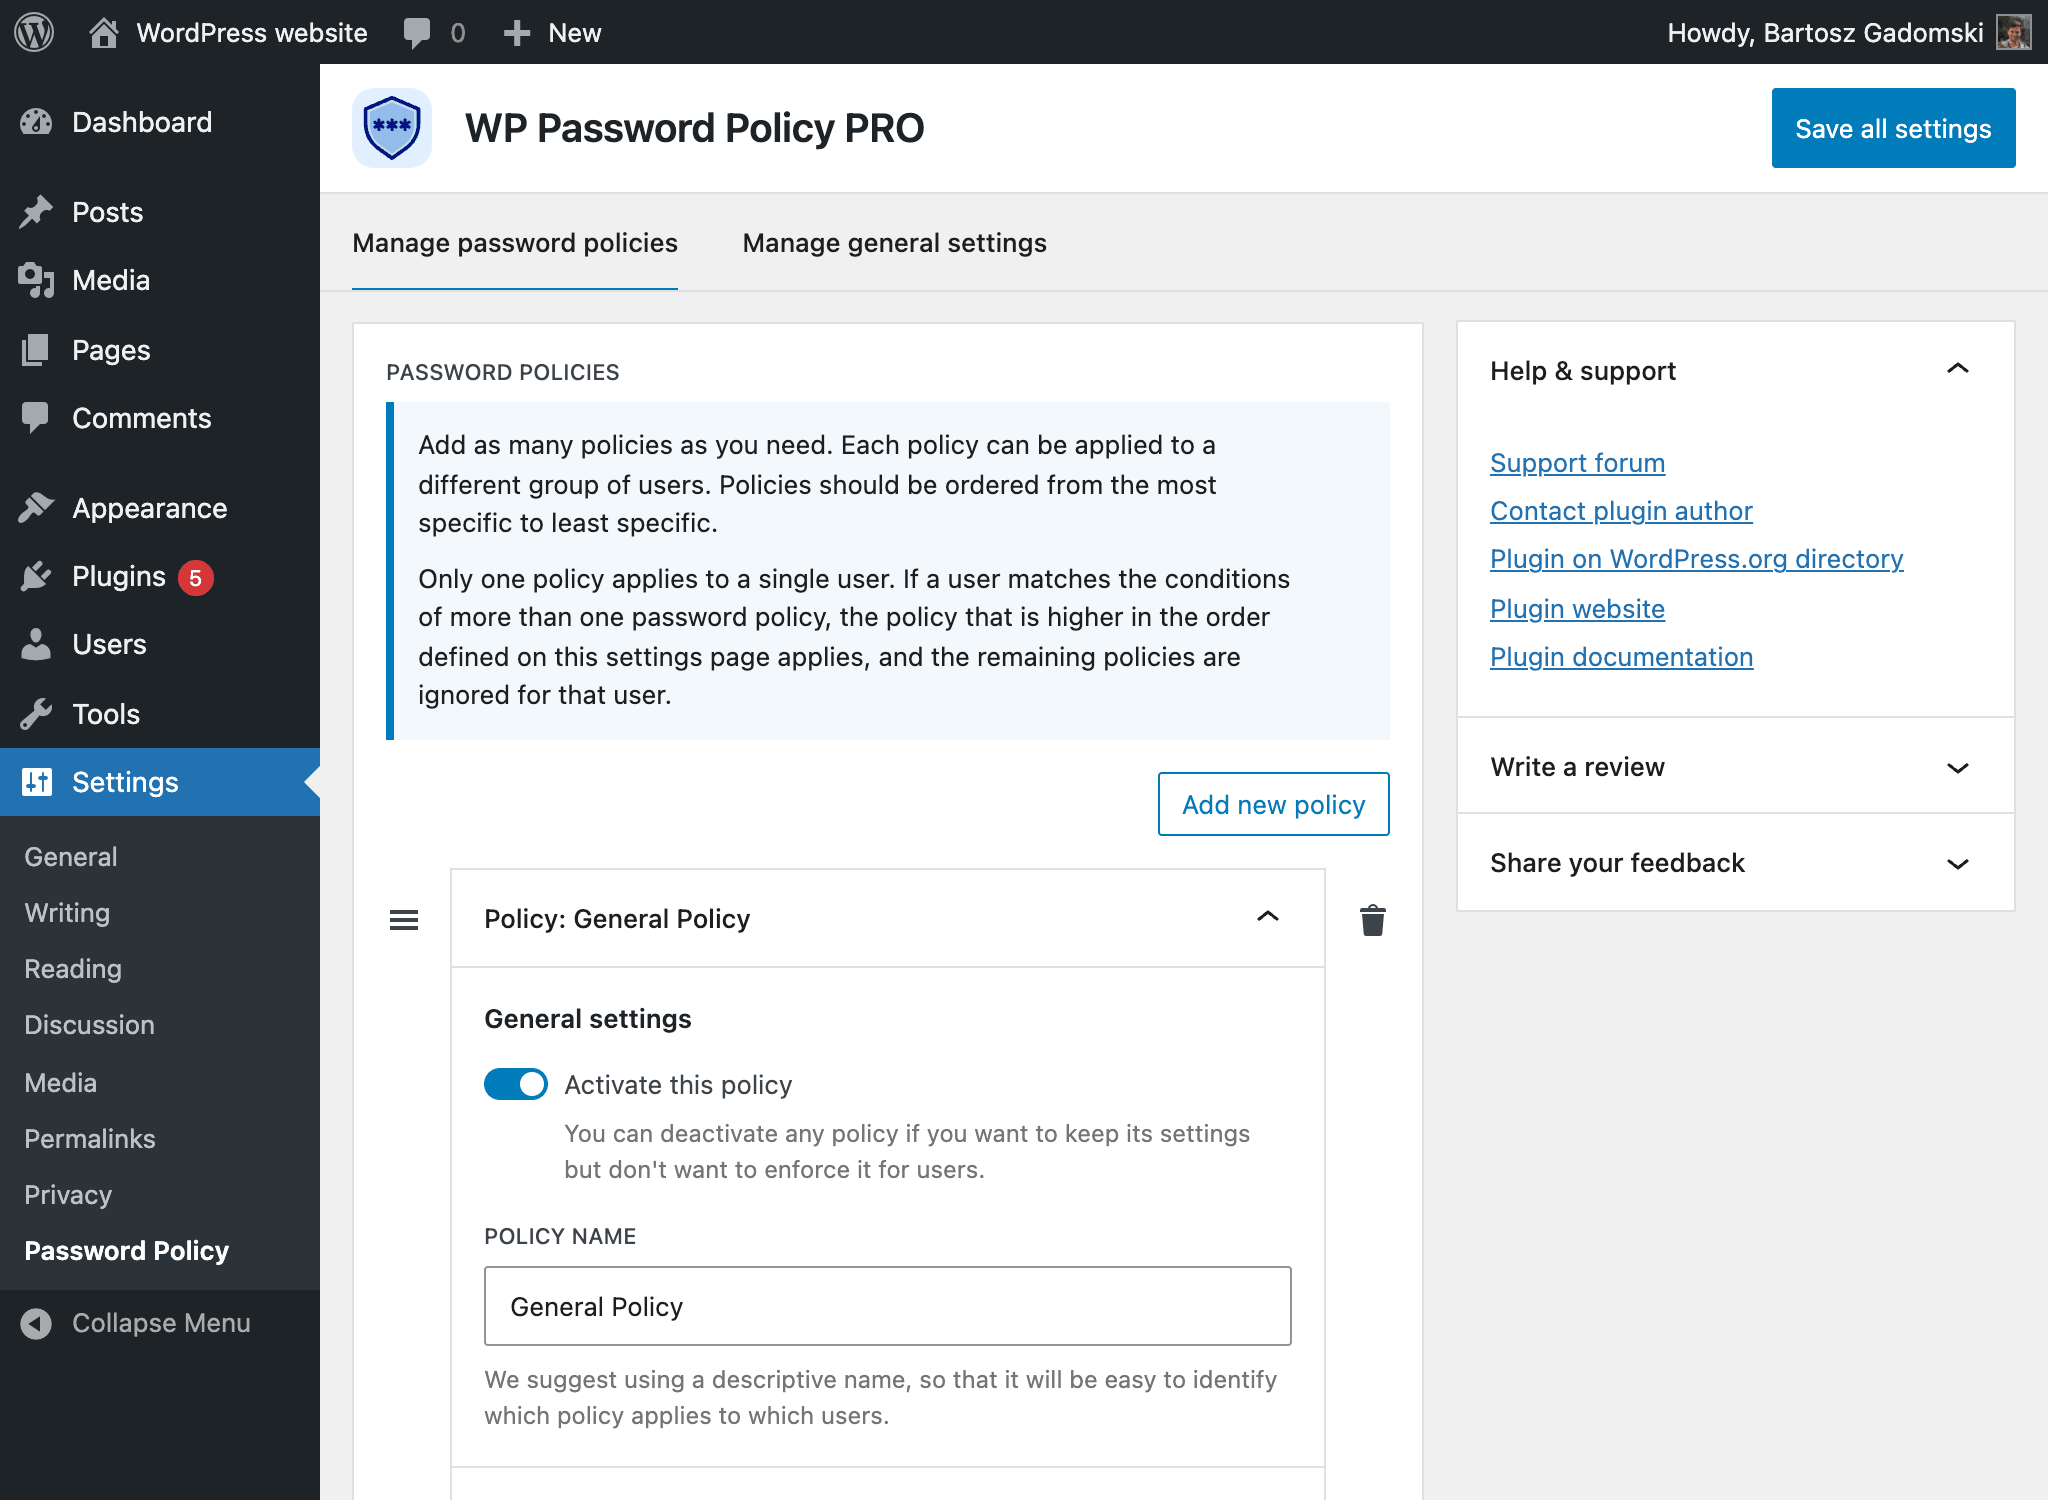Click Add new policy button
The image size is (2048, 1500).
(x=1273, y=804)
